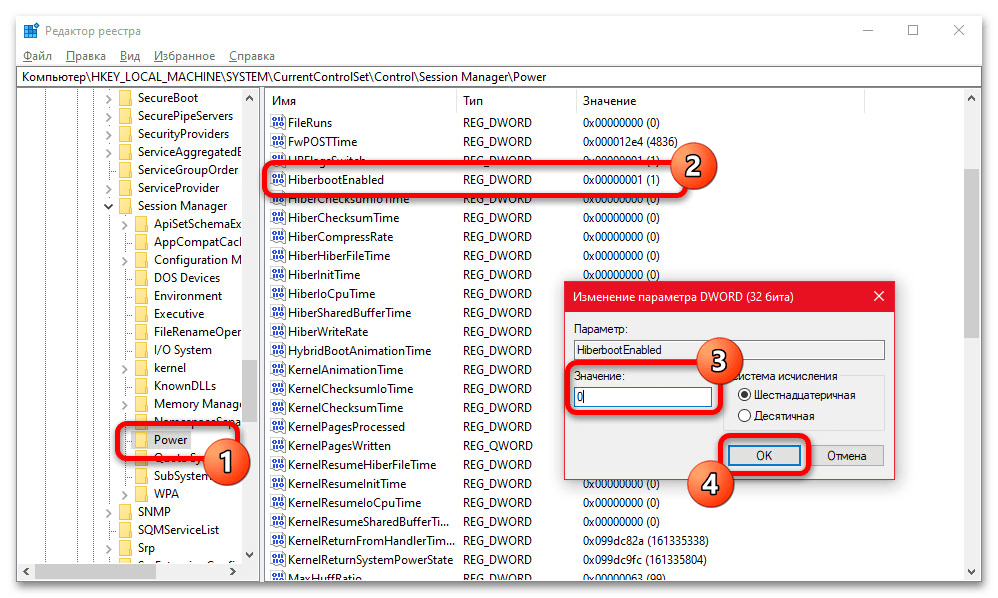The height and width of the screenshot is (598, 998).
Task: Click the Значение value input field
Action: [x=643, y=397]
